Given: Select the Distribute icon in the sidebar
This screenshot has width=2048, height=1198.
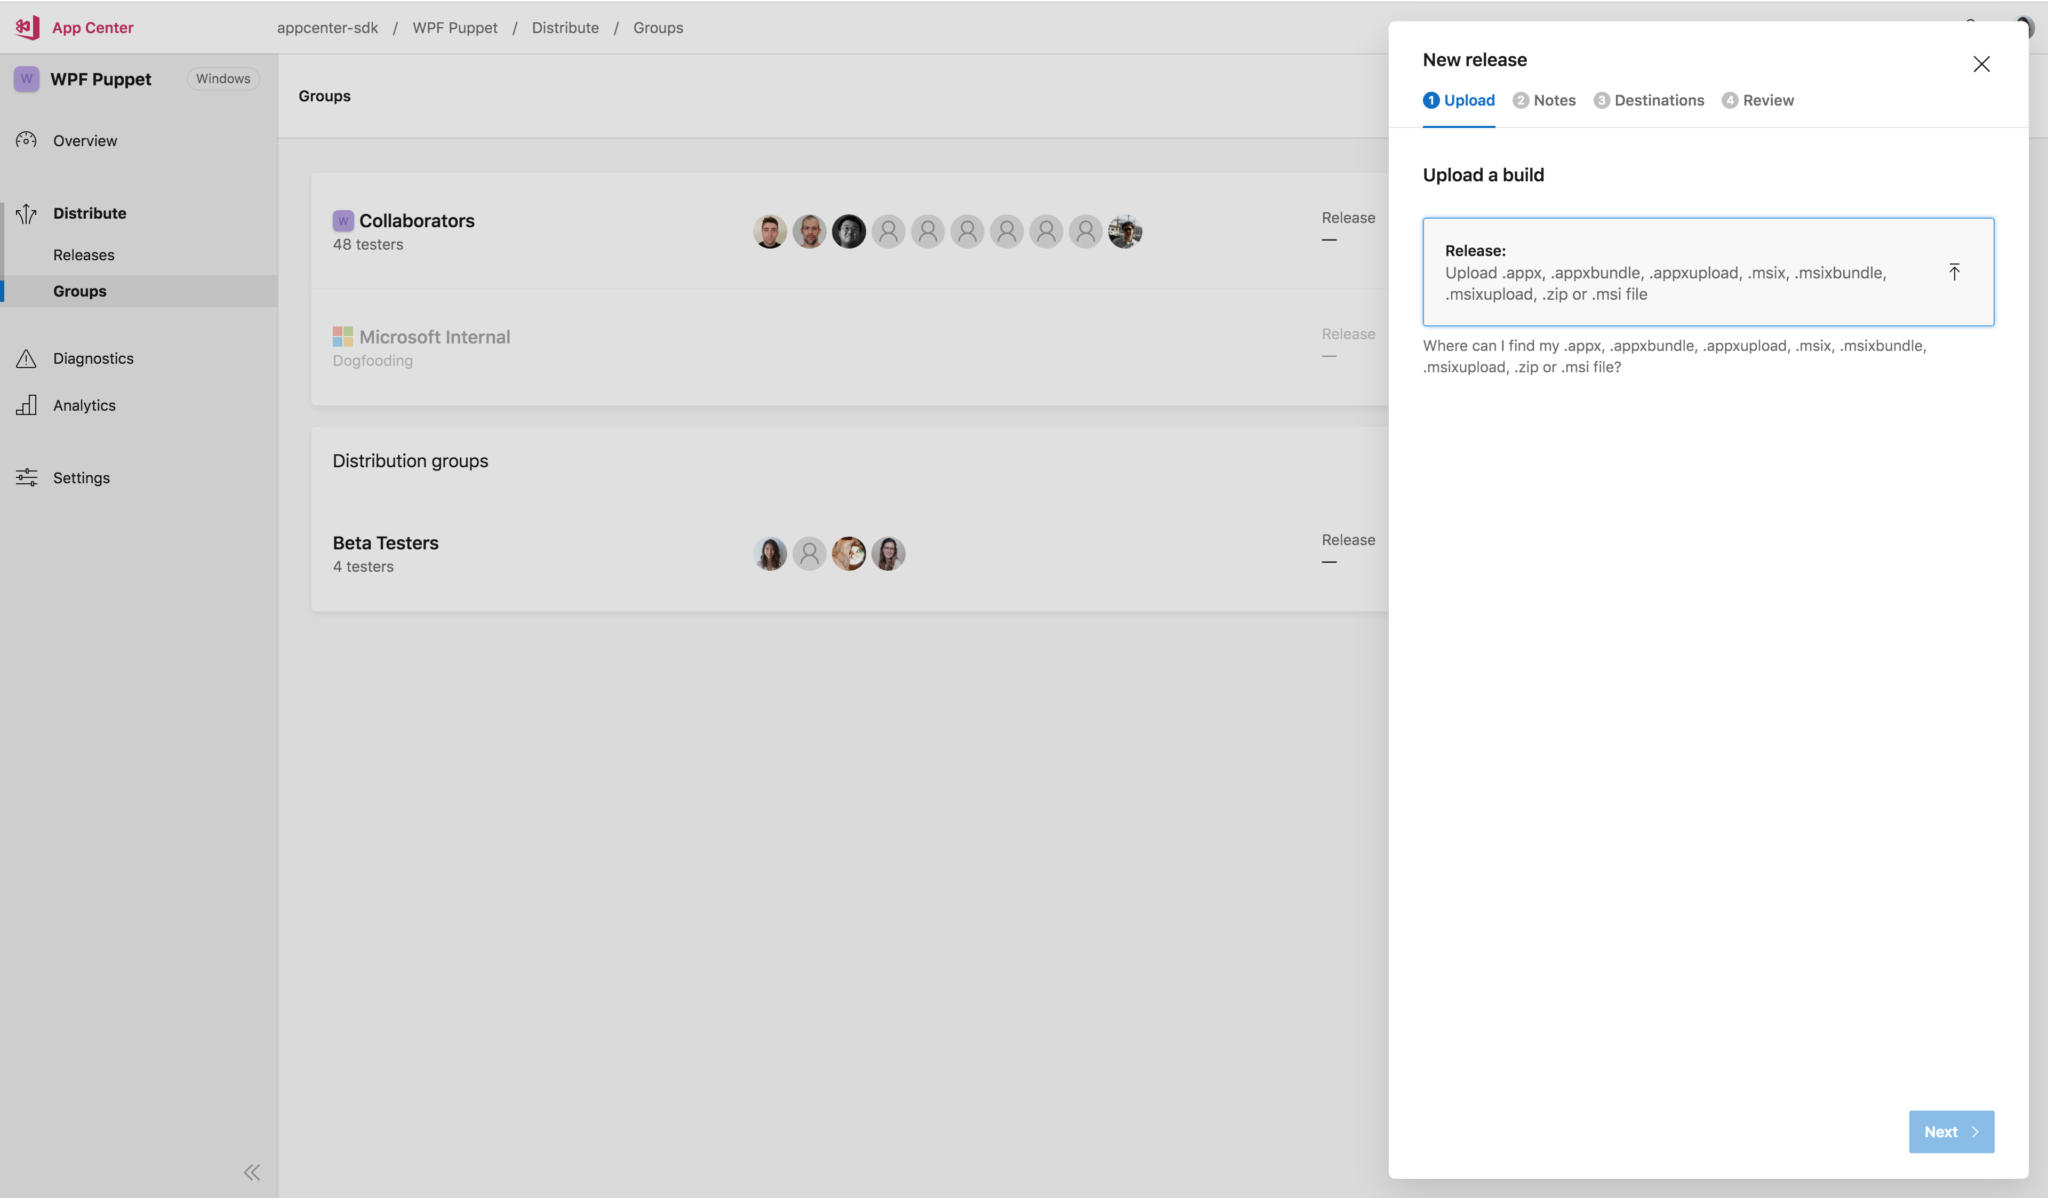Looking at the screenshot, I should coord(26,213).
